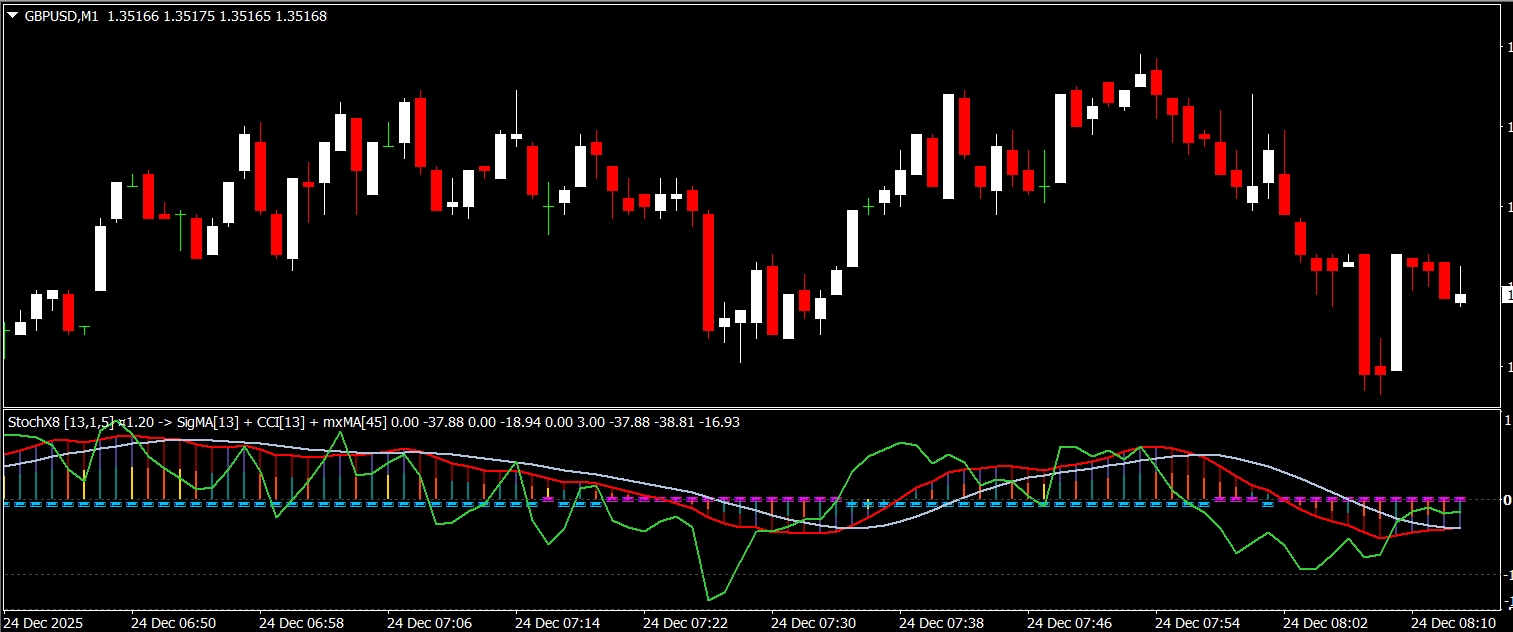Select the 24 Dec 07:46 time label
This screenshot has width=1513, height=632.
tap(1069, 623)
